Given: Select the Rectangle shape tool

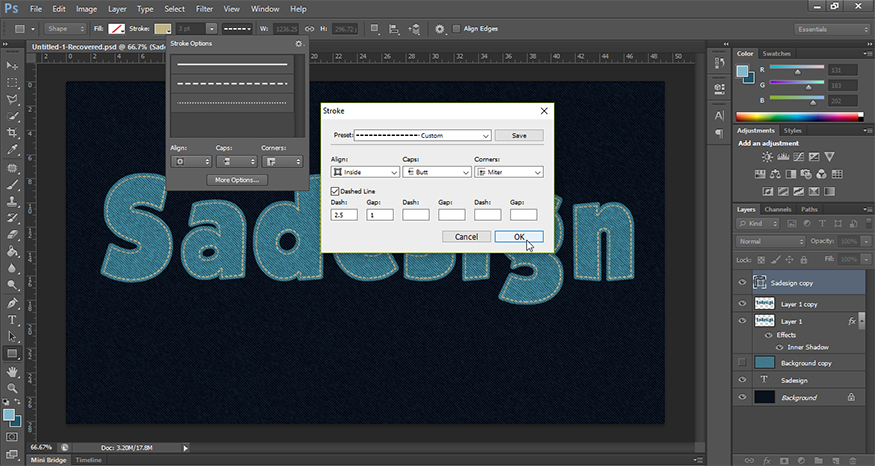Looking at the screenshot, I should point(12,353).
